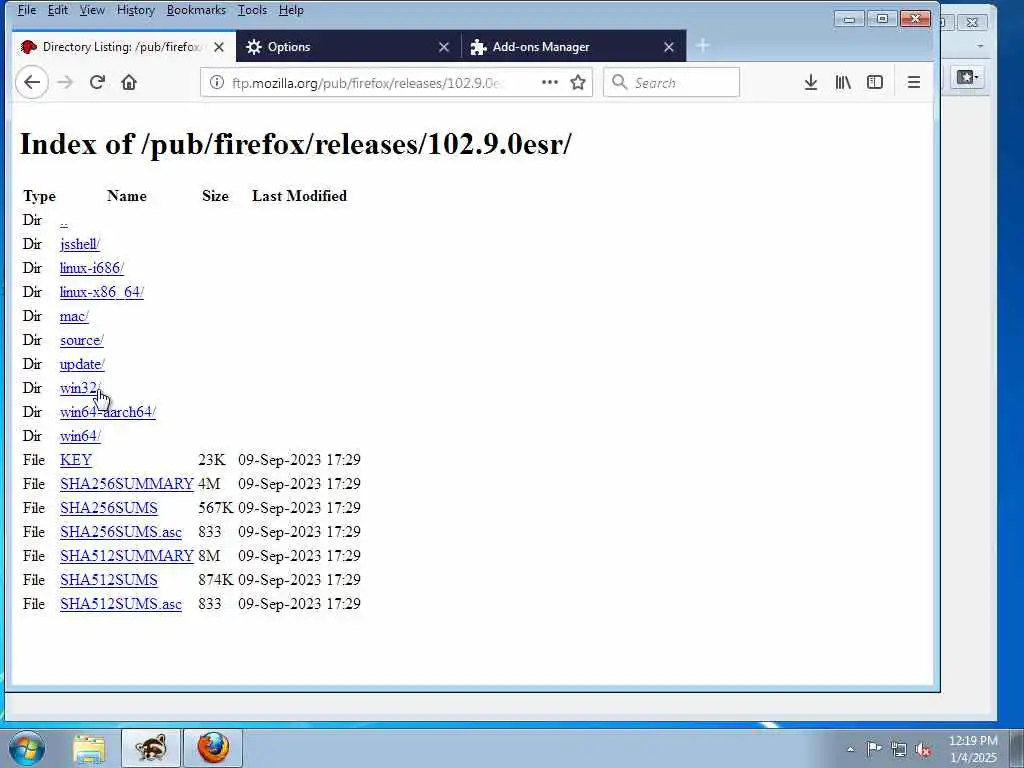The image size is (1024, 768).
Task: Open network tray icon
Action: tap(899, 749)
